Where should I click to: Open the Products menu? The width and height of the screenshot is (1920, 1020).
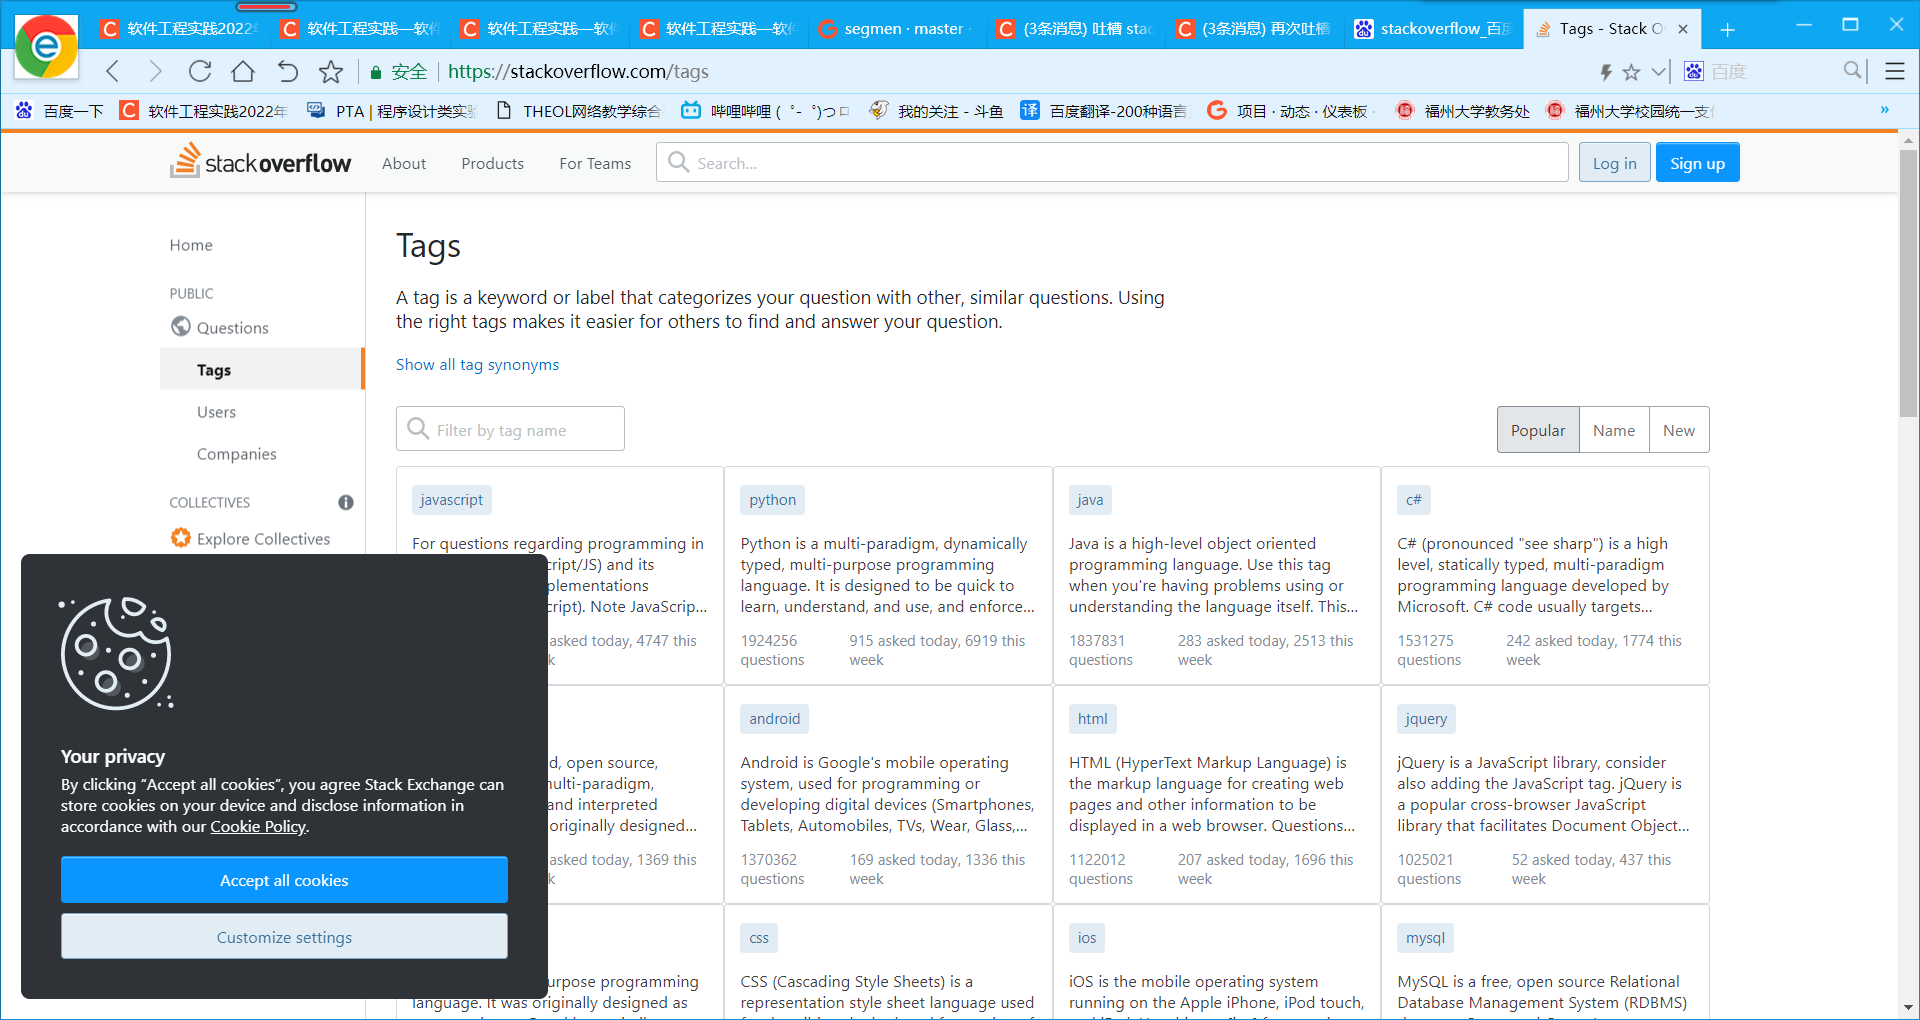[x=492, y=163]
